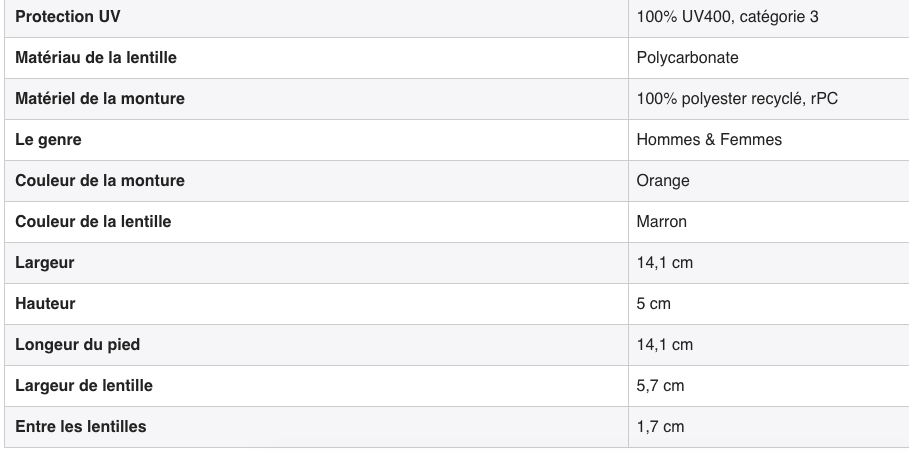Select the 100% polyester recyclé, rPC text
This screenshot has height=451, width=909.
point(737,99)
